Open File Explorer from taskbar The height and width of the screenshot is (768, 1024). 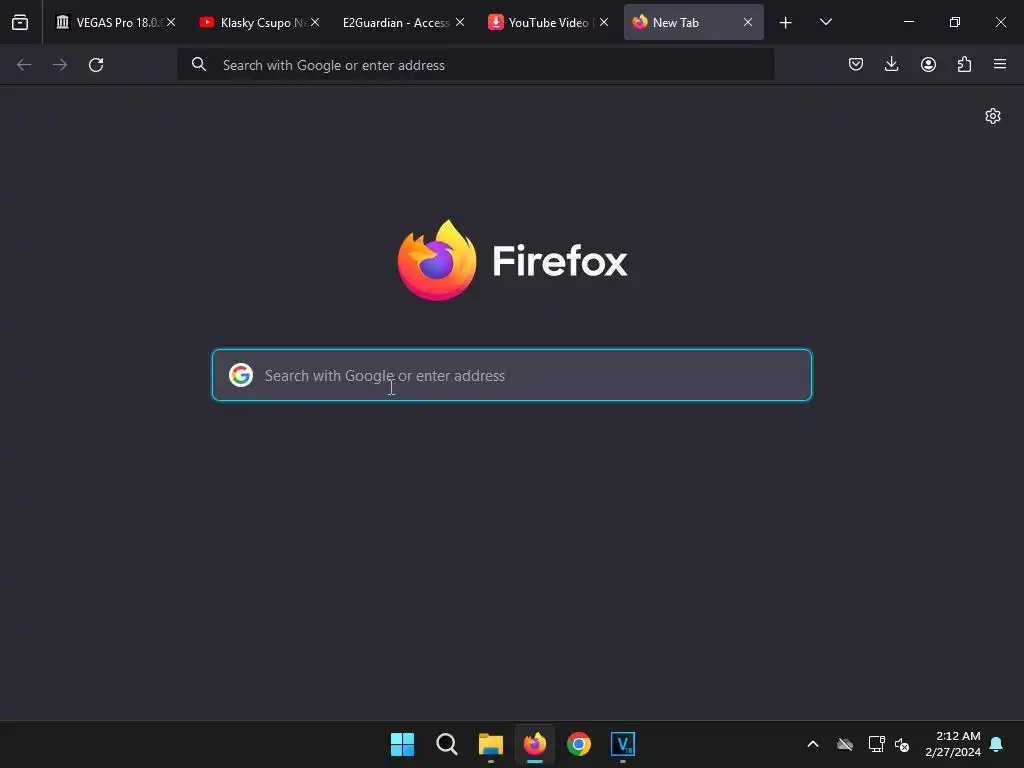pos(491,744)
